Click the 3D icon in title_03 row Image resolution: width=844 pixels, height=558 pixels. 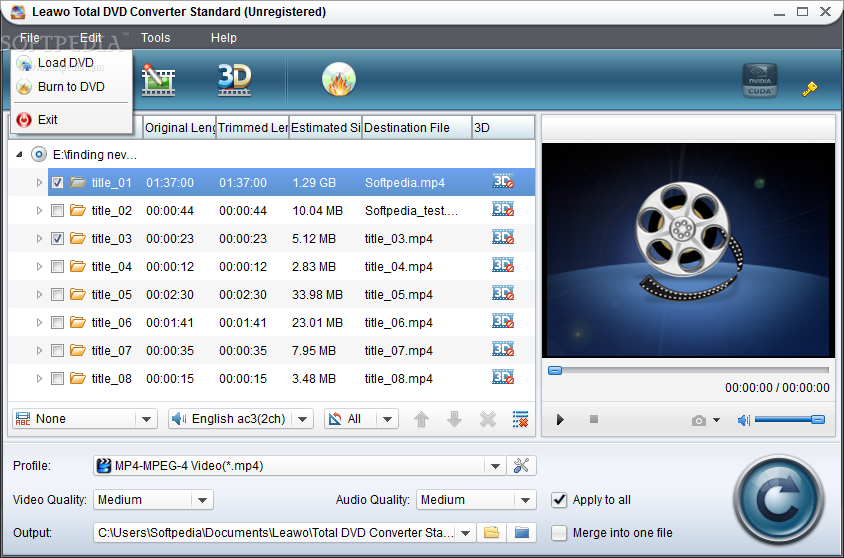[x=503, y=237]
